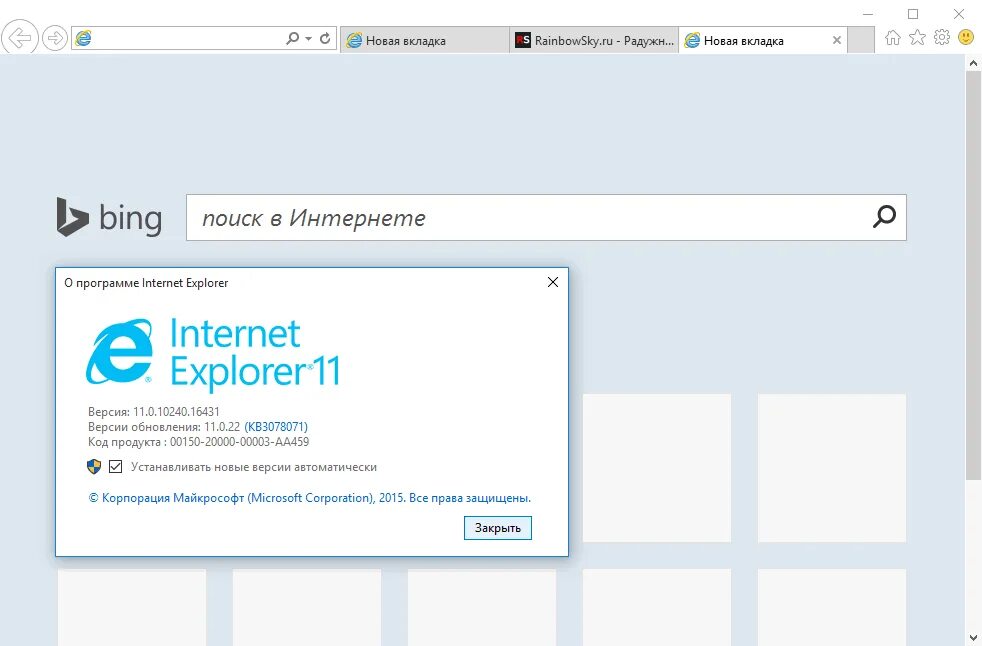Click the browser Forward arrow button
The height and width of the screenshot is (646, 982).
point(55,38)
